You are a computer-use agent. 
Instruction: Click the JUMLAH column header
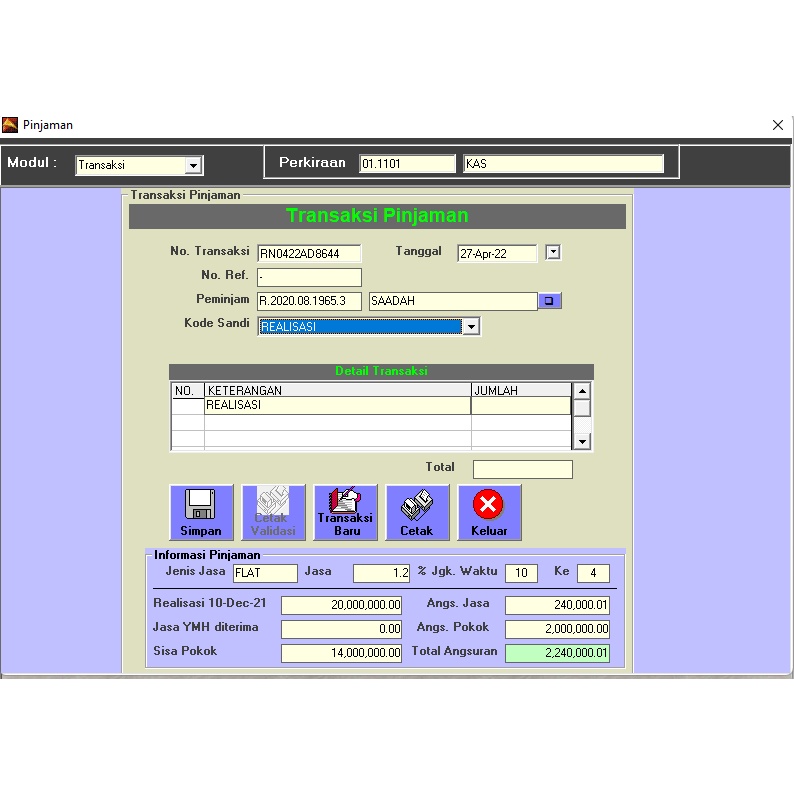pos(521,390)
